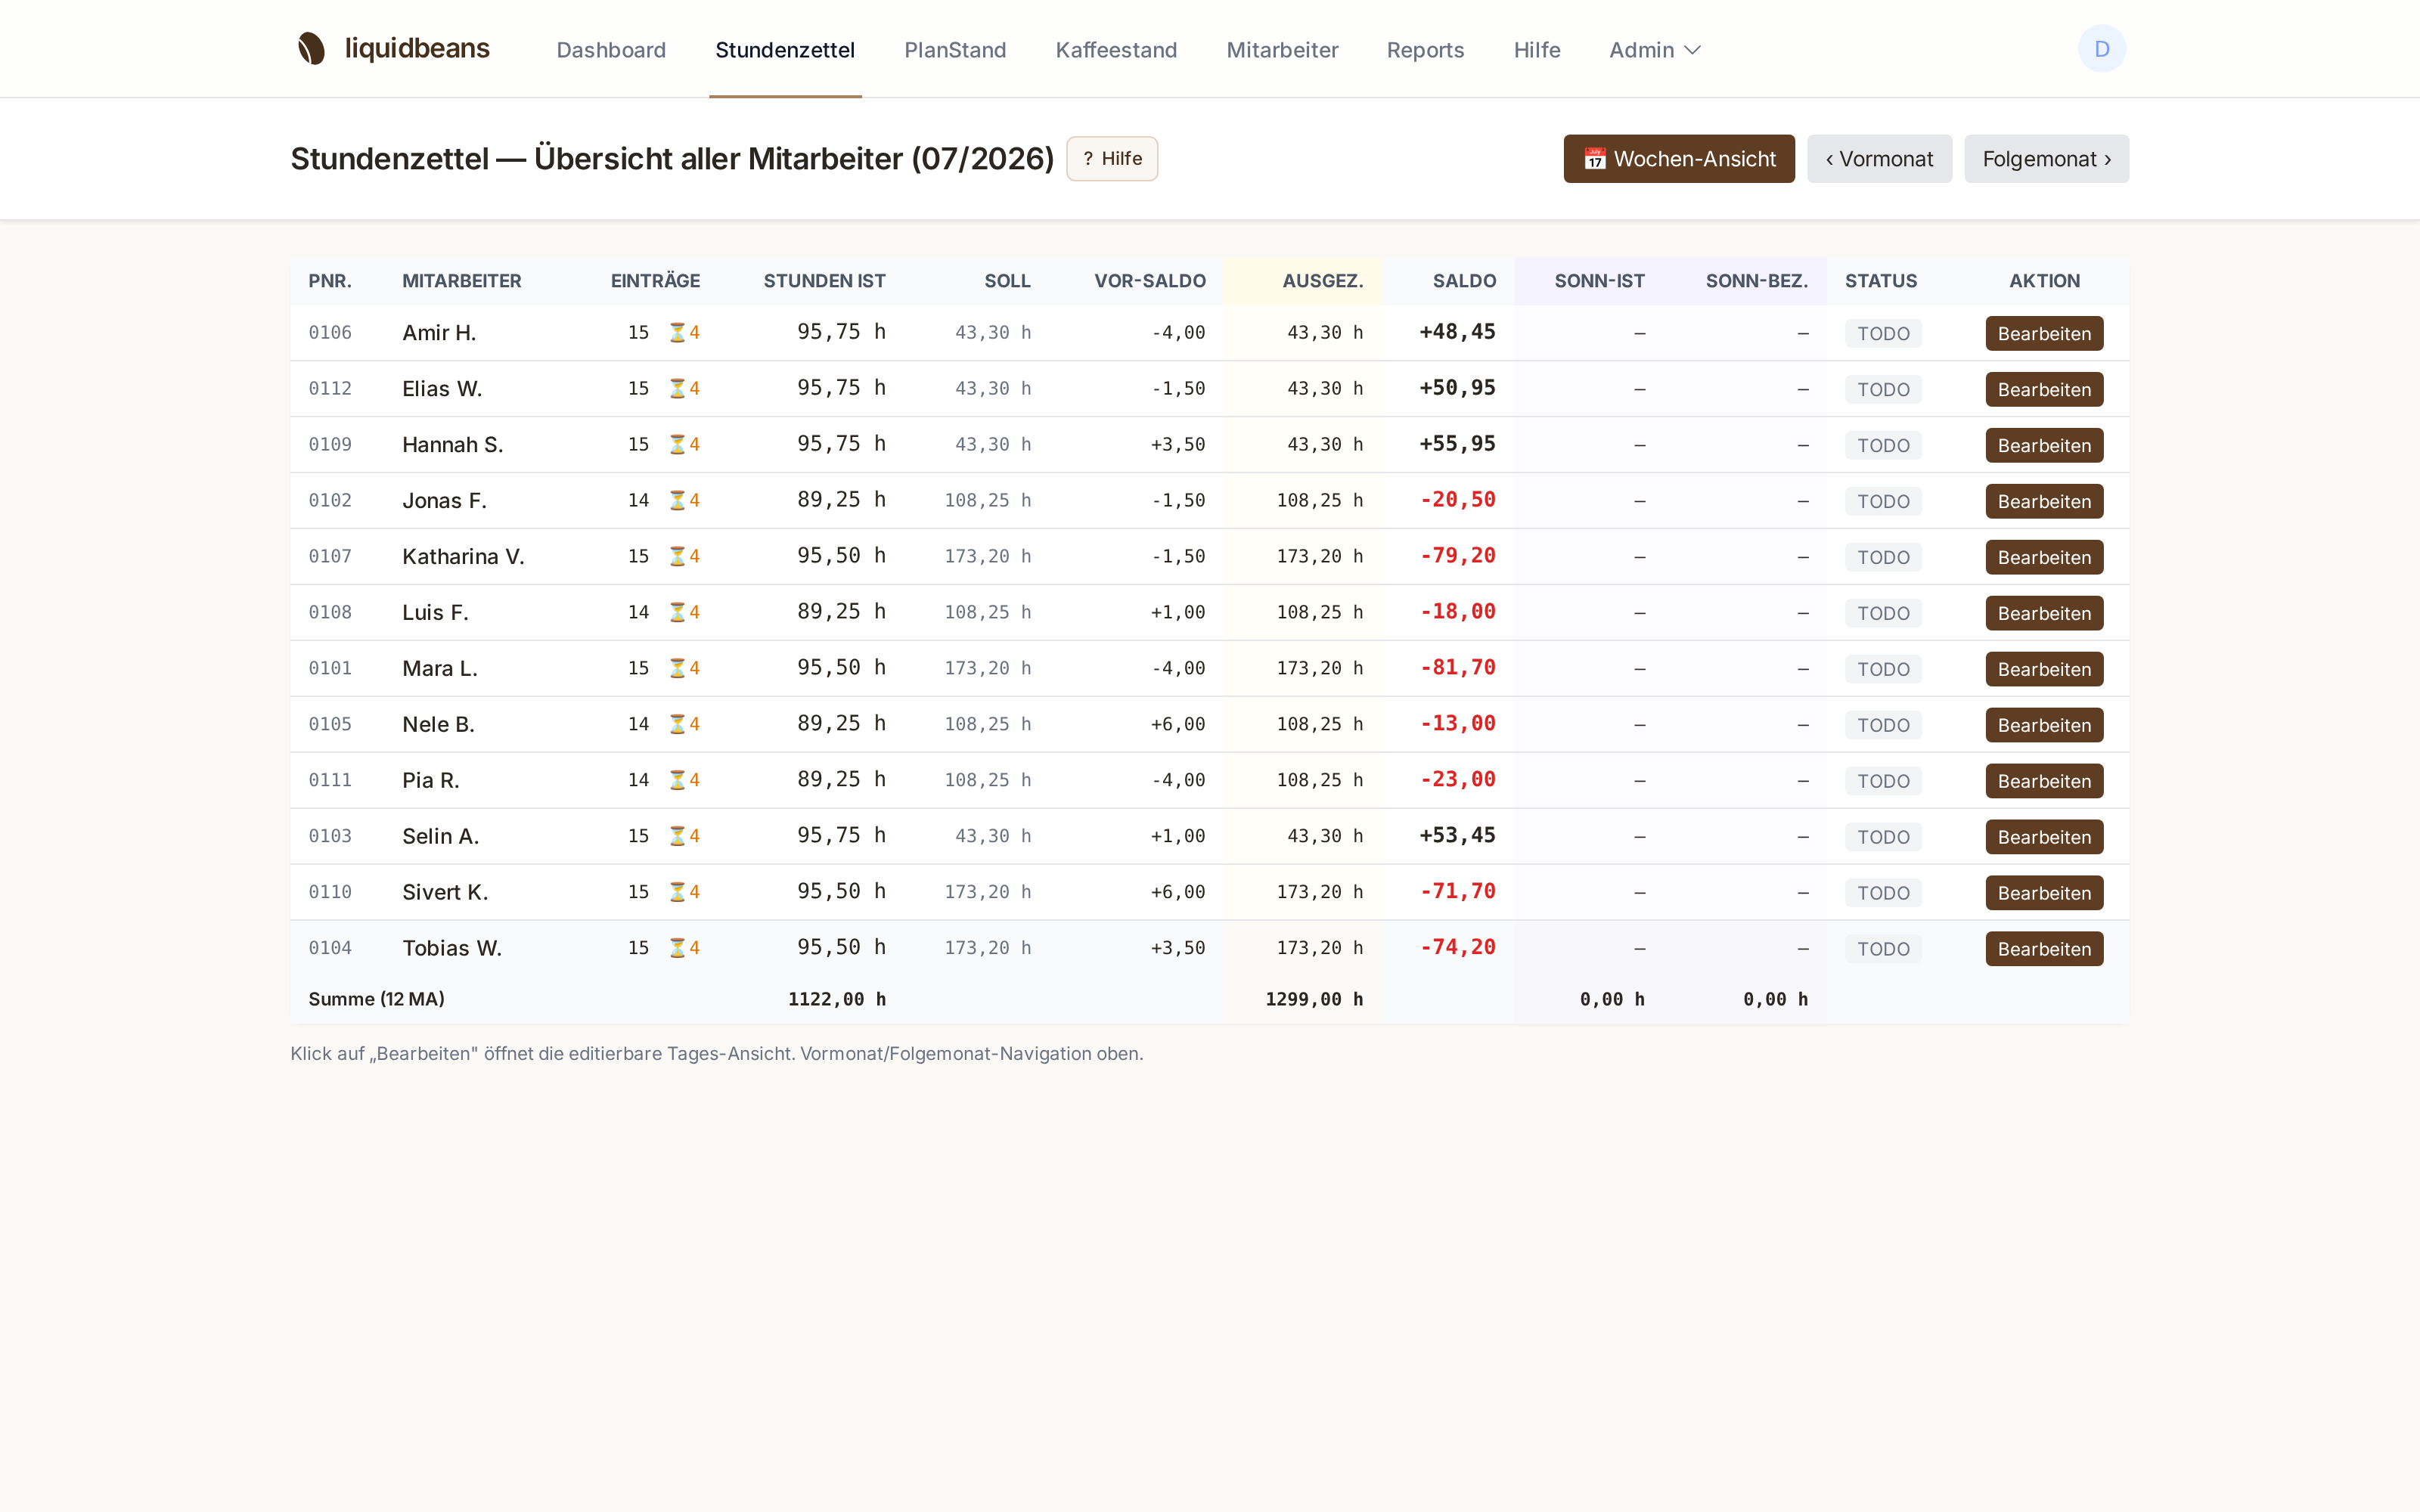Click the liquidbeans coffee bean logo
This screenshot has height=1512, width=2420.
[x=312, y=49]
